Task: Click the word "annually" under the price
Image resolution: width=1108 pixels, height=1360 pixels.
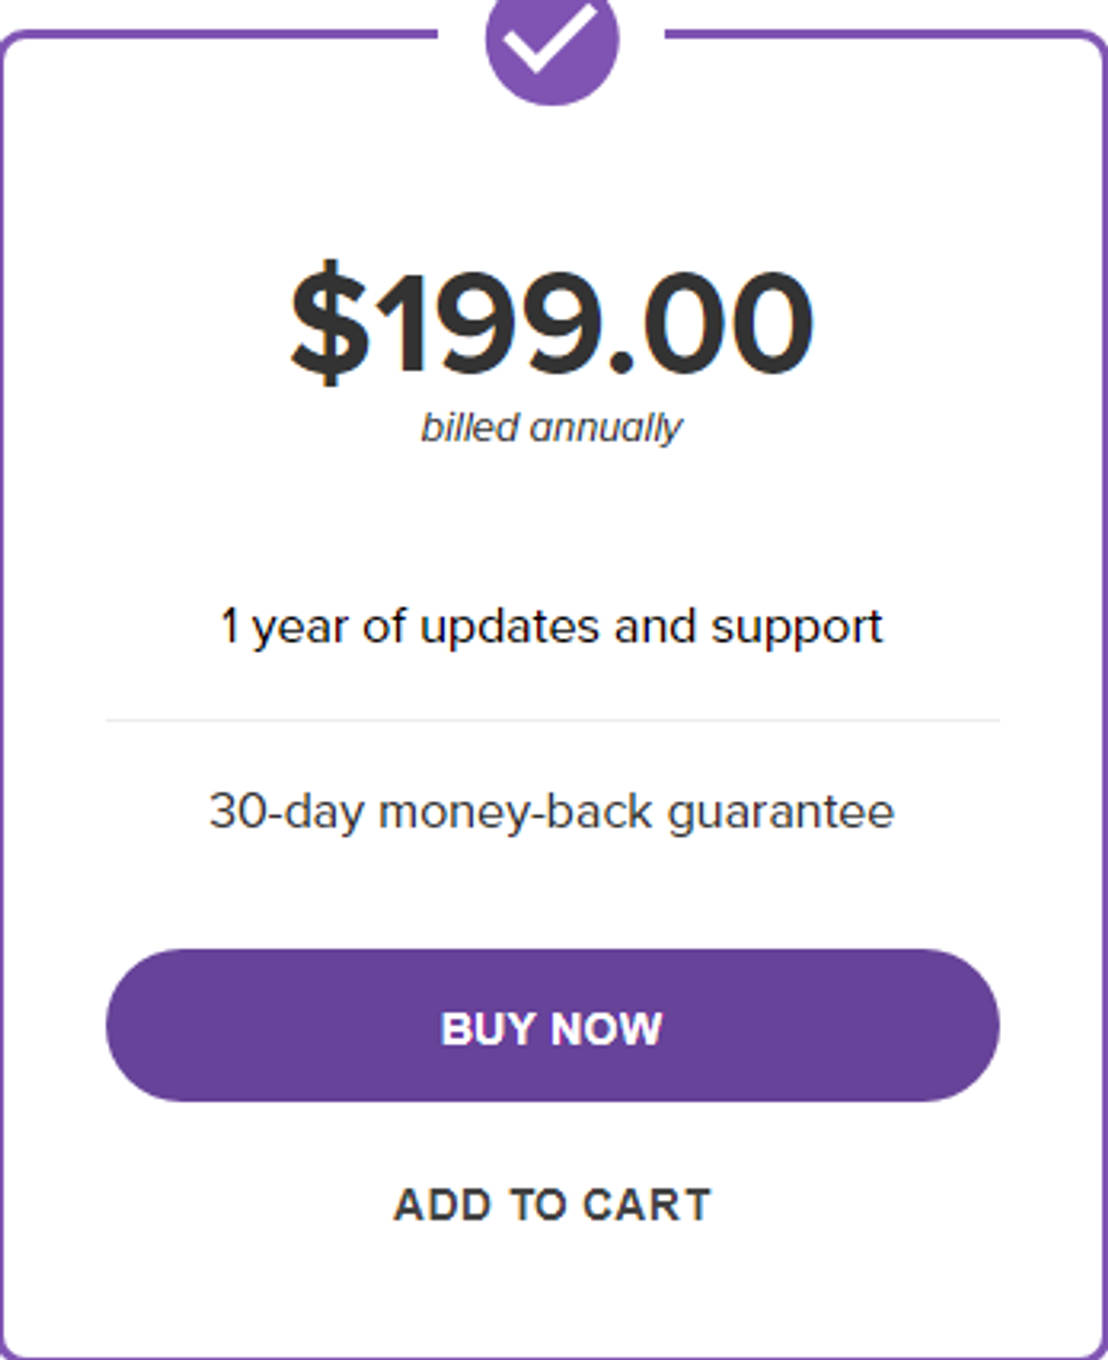Action: click(x=606, y=429)
